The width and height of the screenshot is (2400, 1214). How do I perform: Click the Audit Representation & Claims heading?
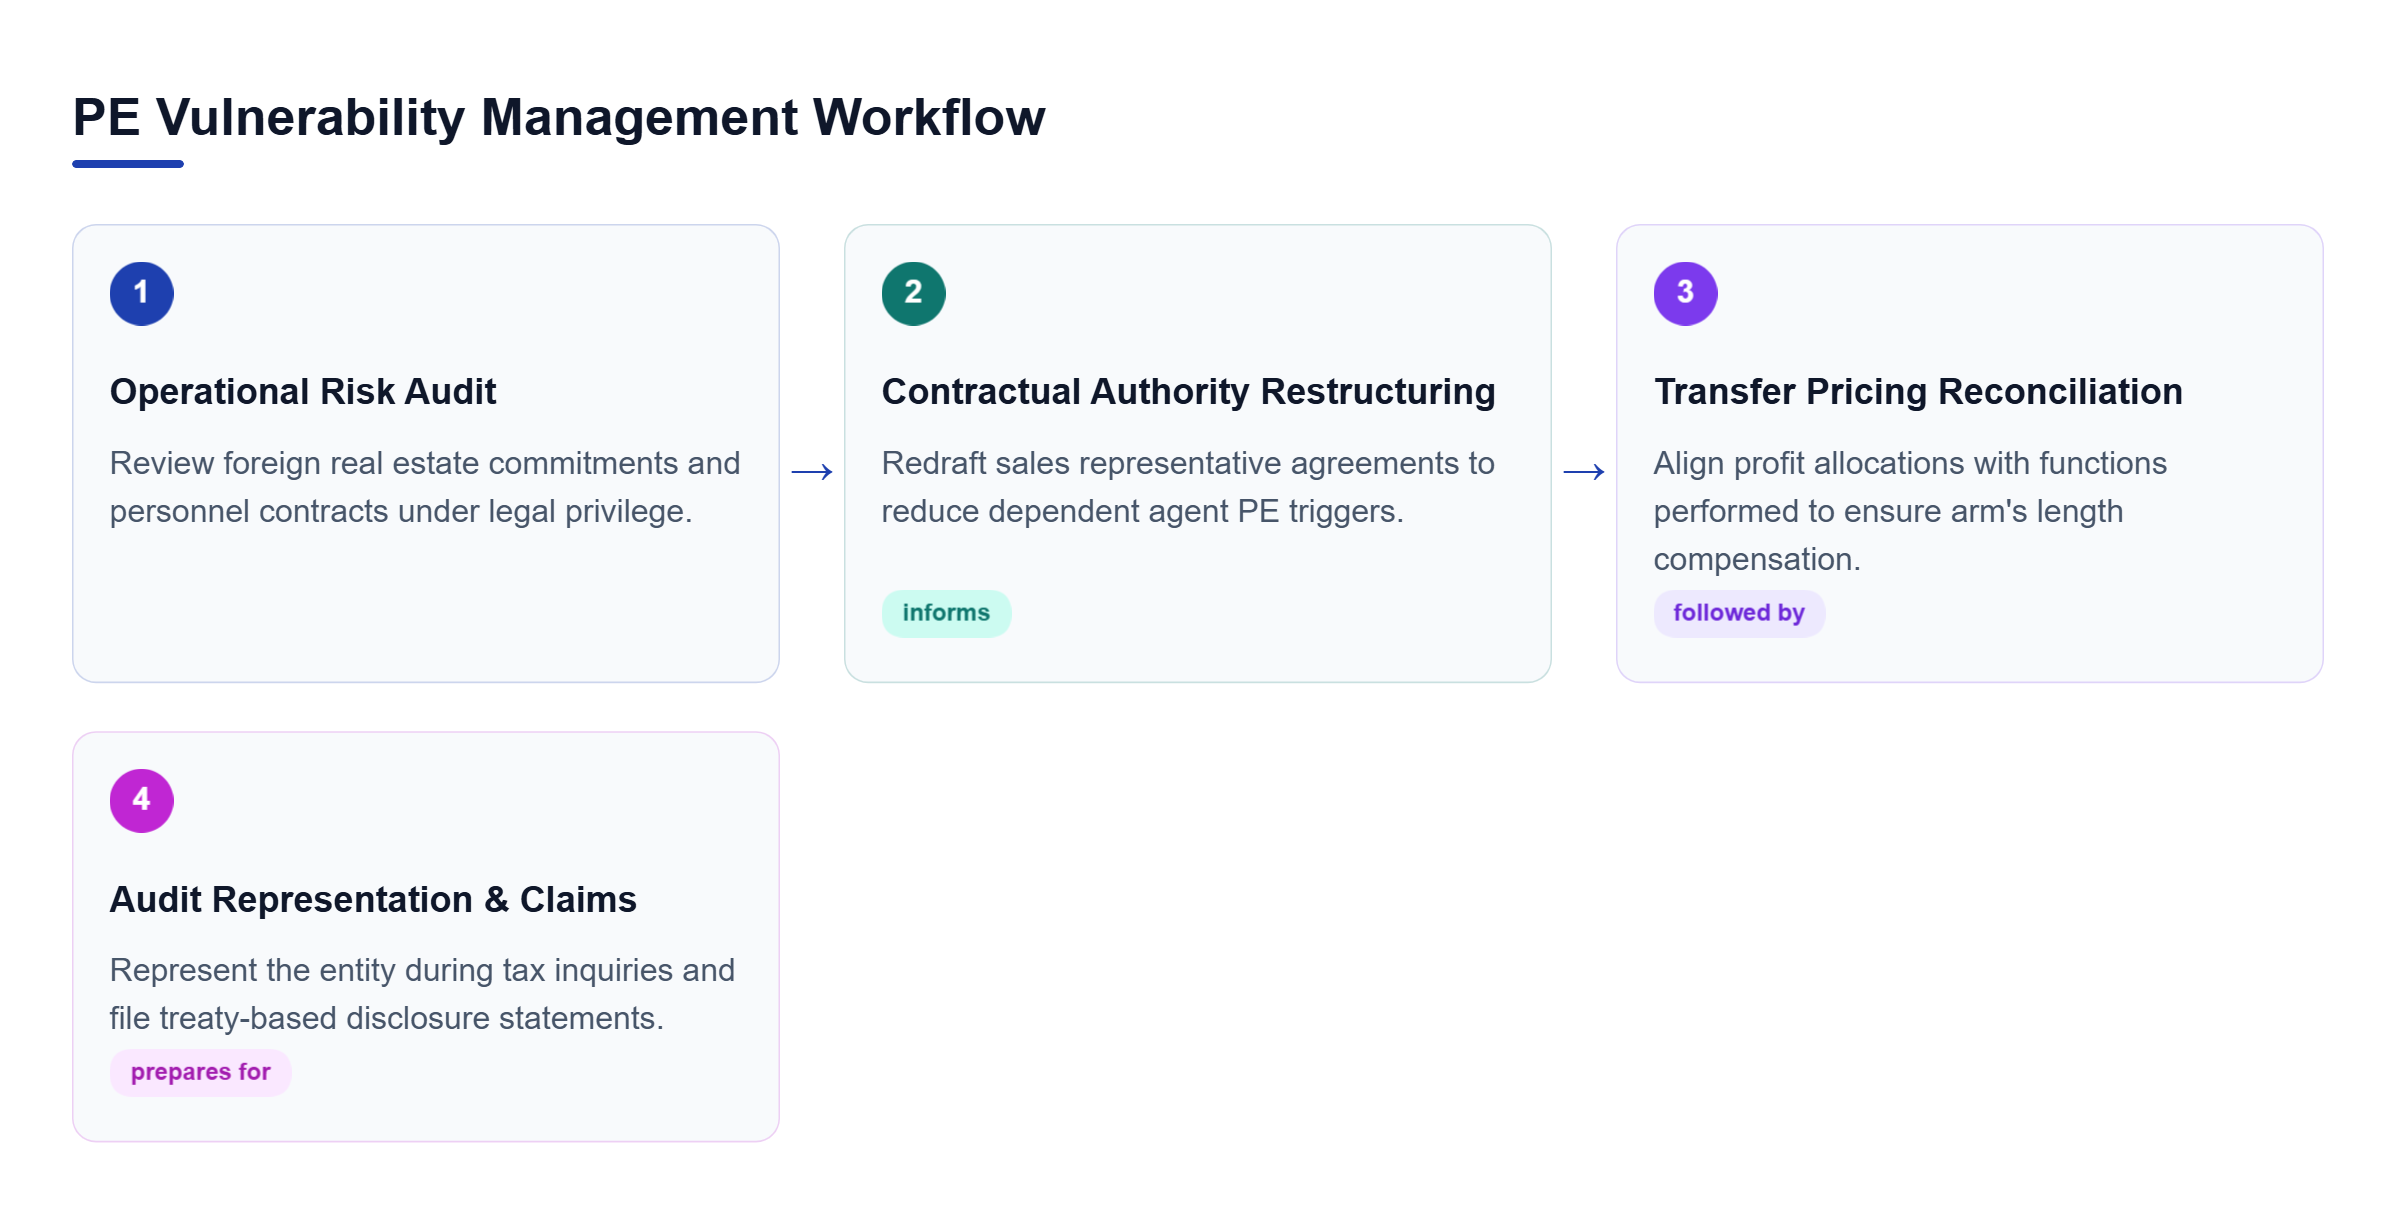click(373, 900)
